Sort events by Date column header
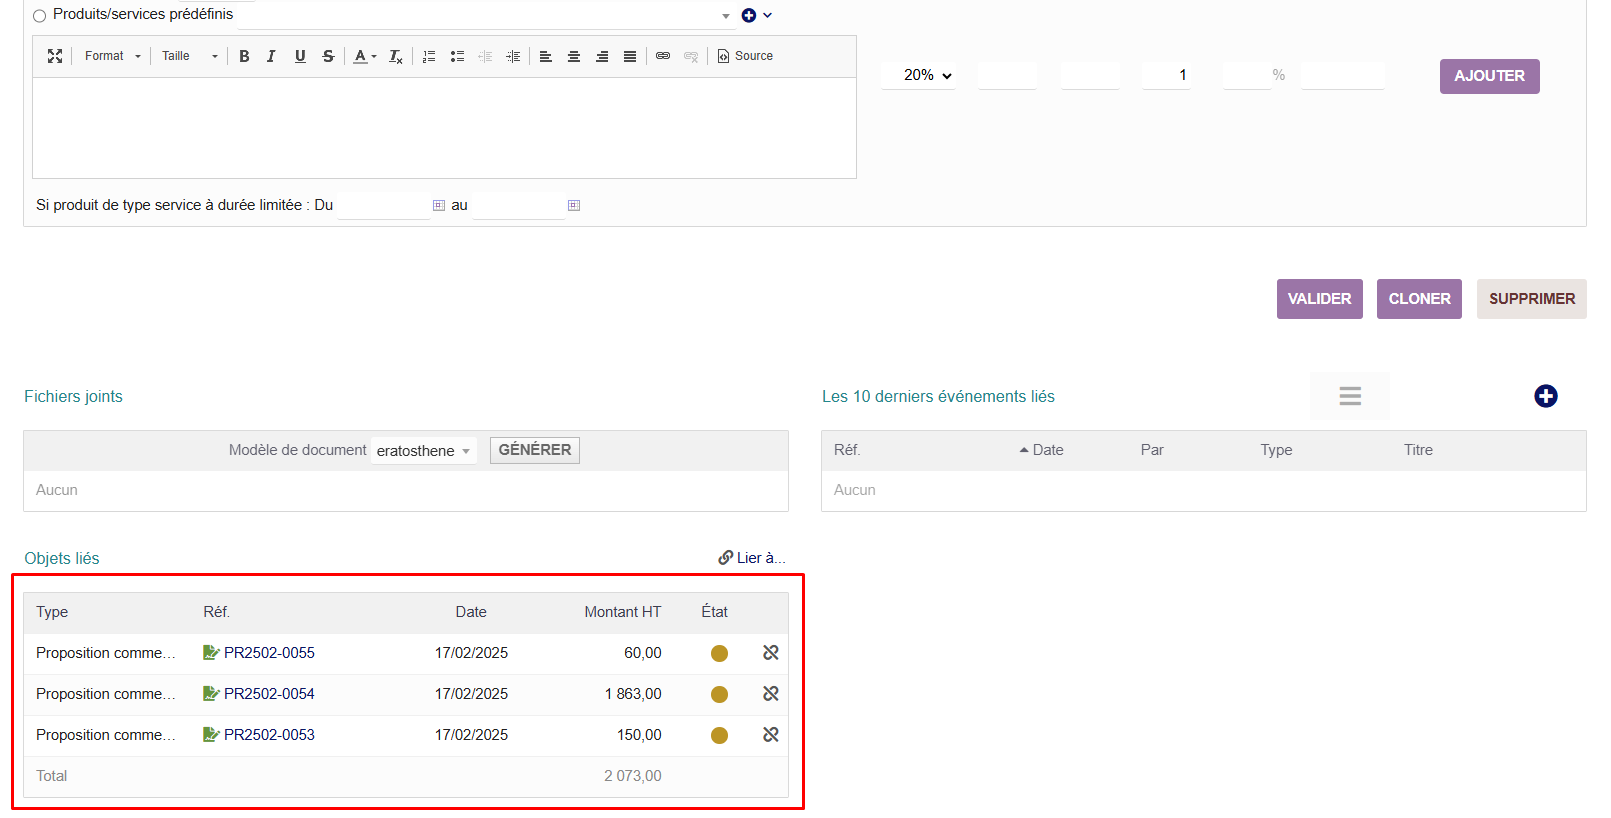The height and width of the screenshot is (818, 1611). [1047, 450]
